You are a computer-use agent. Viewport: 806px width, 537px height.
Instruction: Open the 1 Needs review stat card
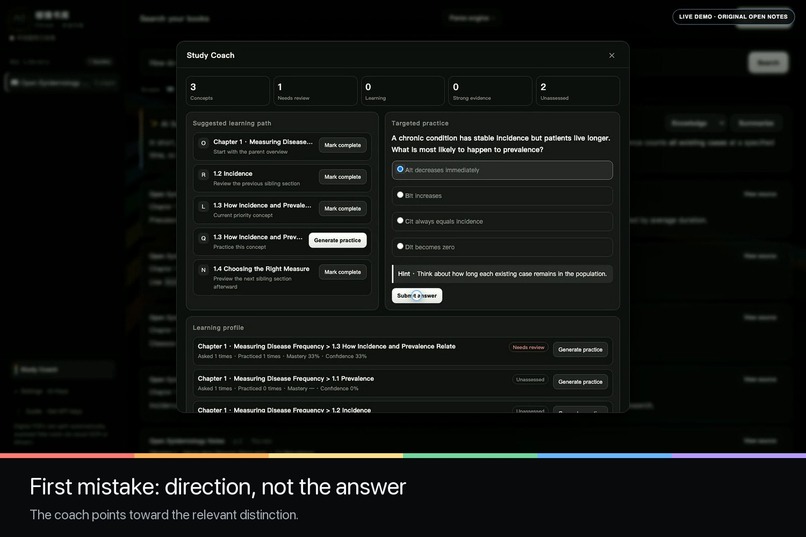(x=315, y=91)
